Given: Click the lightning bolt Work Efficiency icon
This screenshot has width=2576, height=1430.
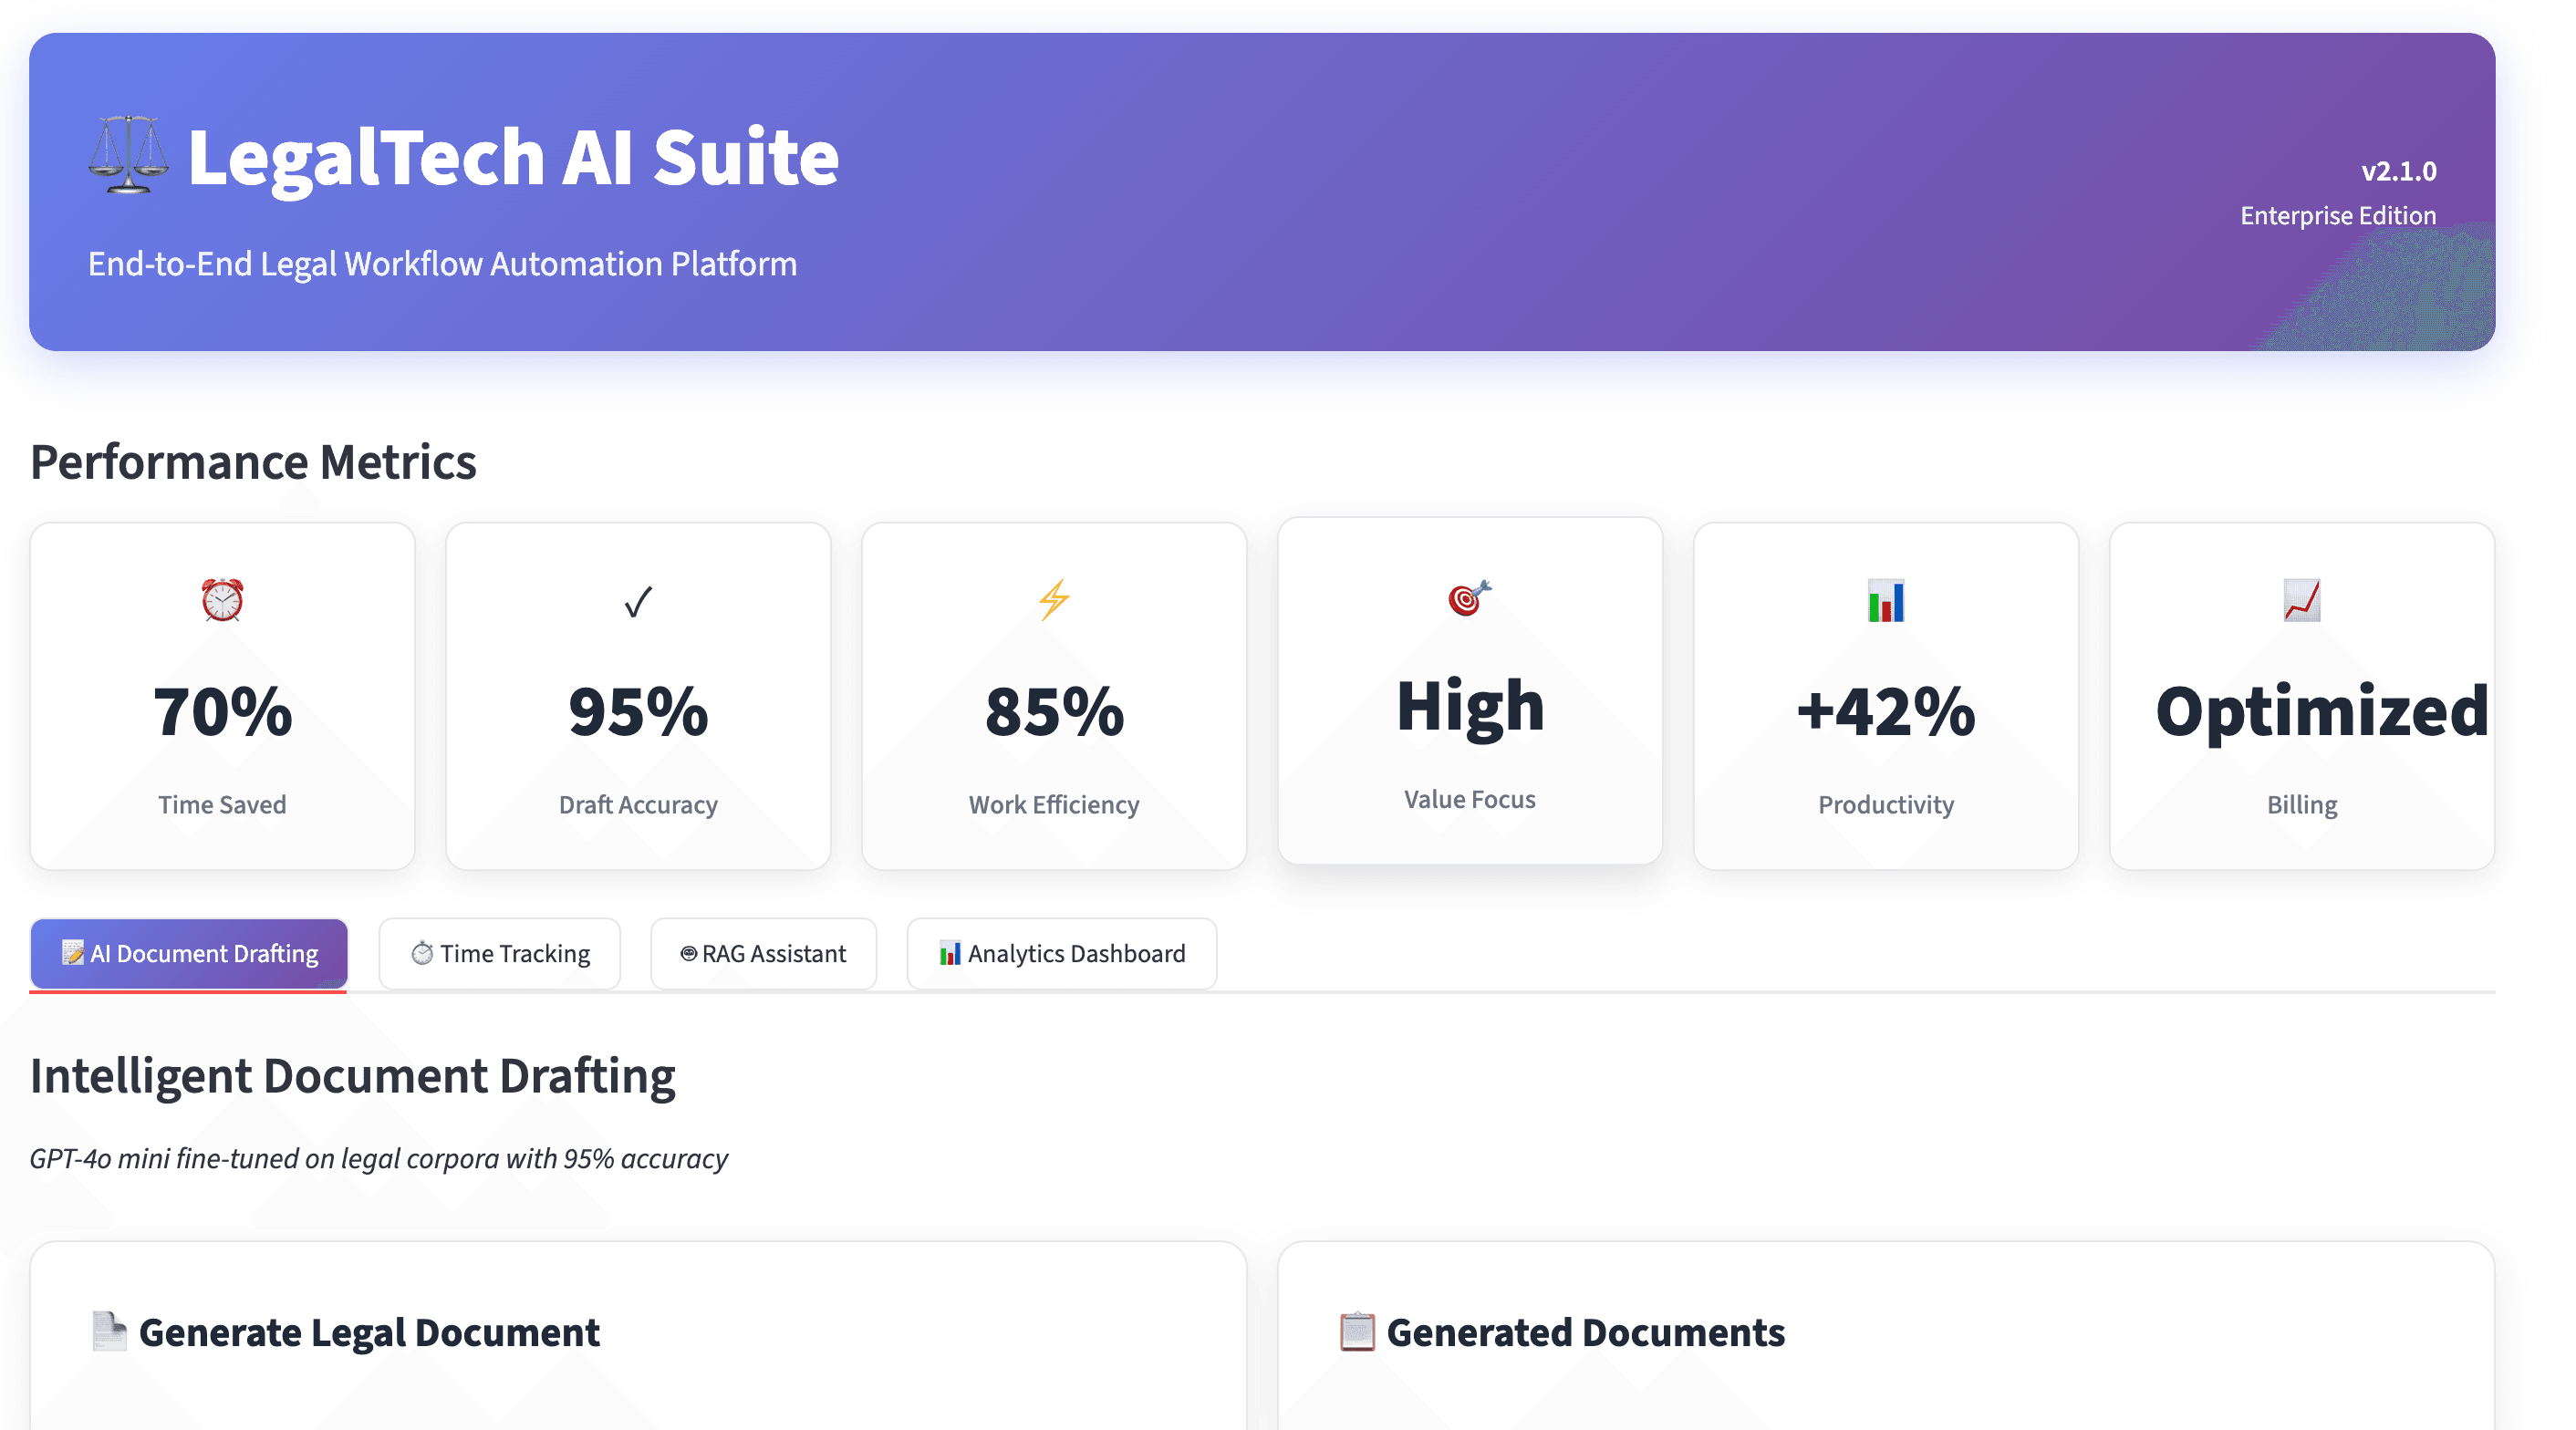Looking at the screenshot, I should tap(1054, 600).
